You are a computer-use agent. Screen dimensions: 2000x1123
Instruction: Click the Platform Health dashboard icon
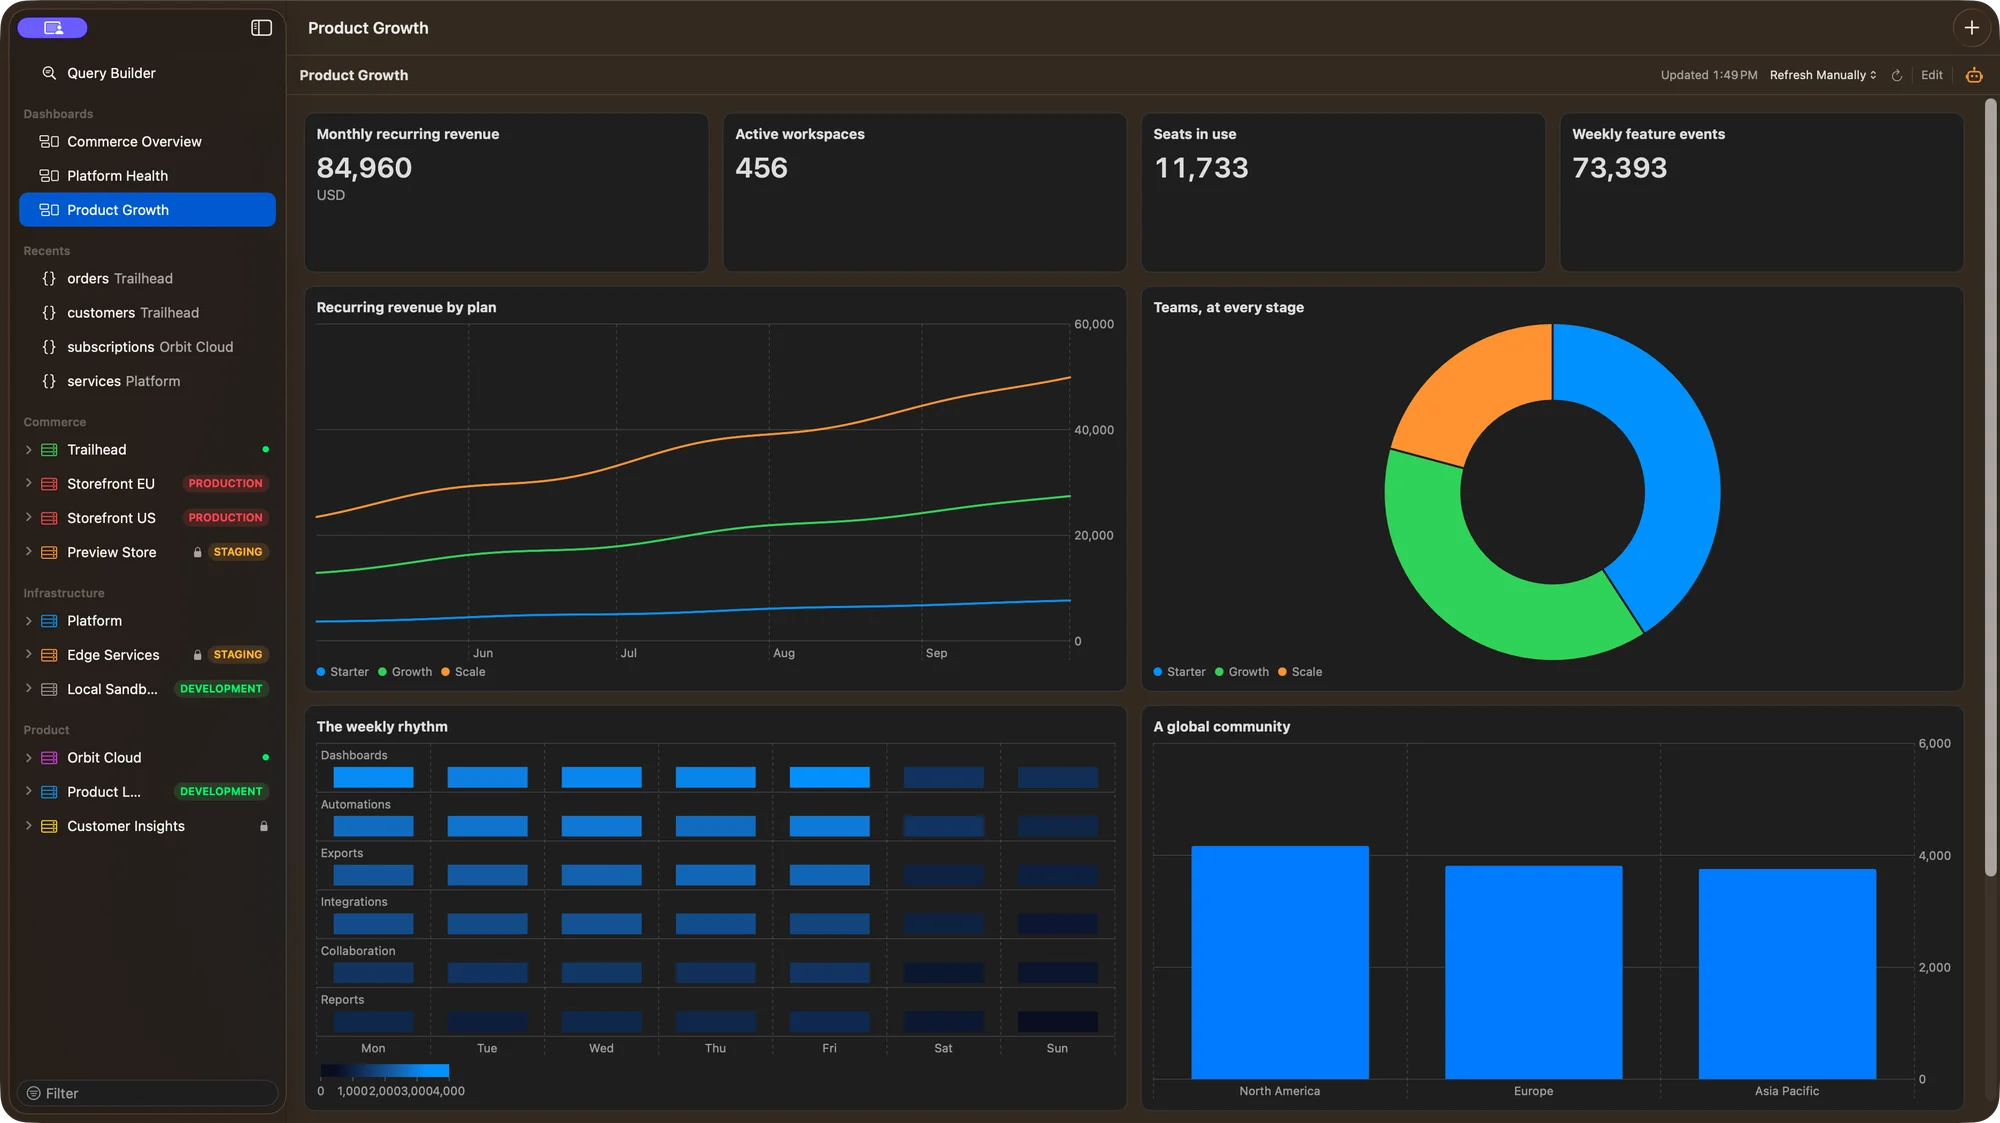point(49,176)
